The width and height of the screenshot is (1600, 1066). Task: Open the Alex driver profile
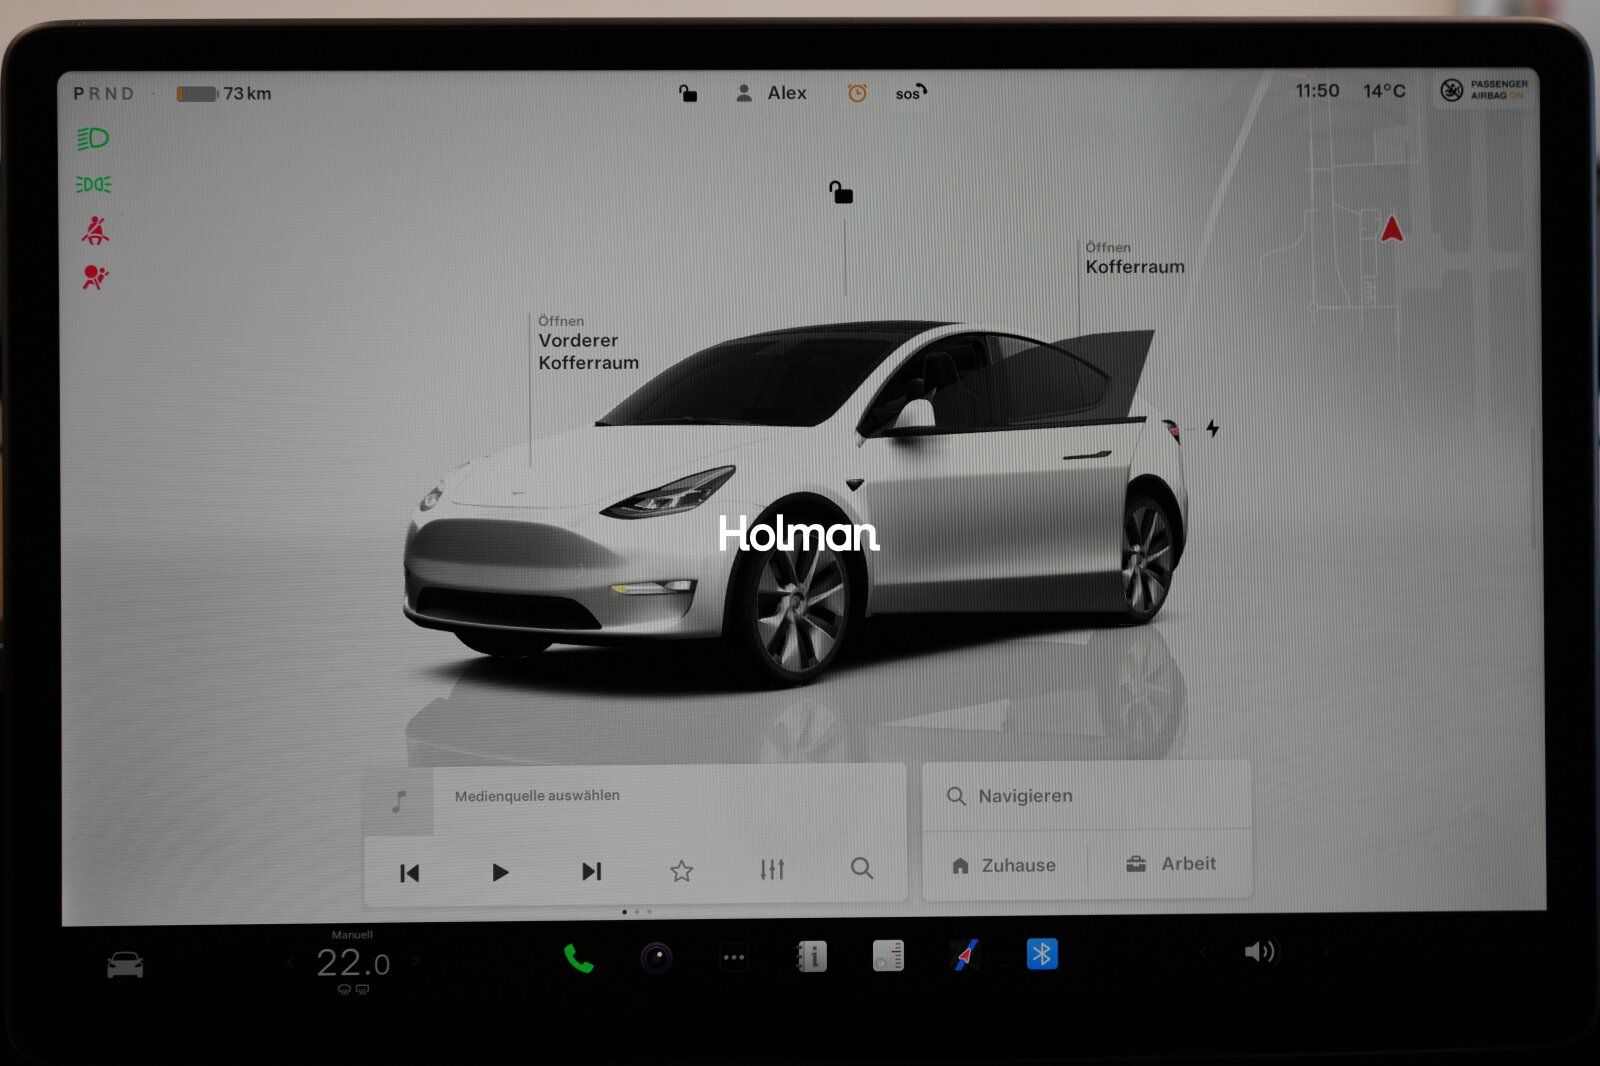click(x=771, y=93)
